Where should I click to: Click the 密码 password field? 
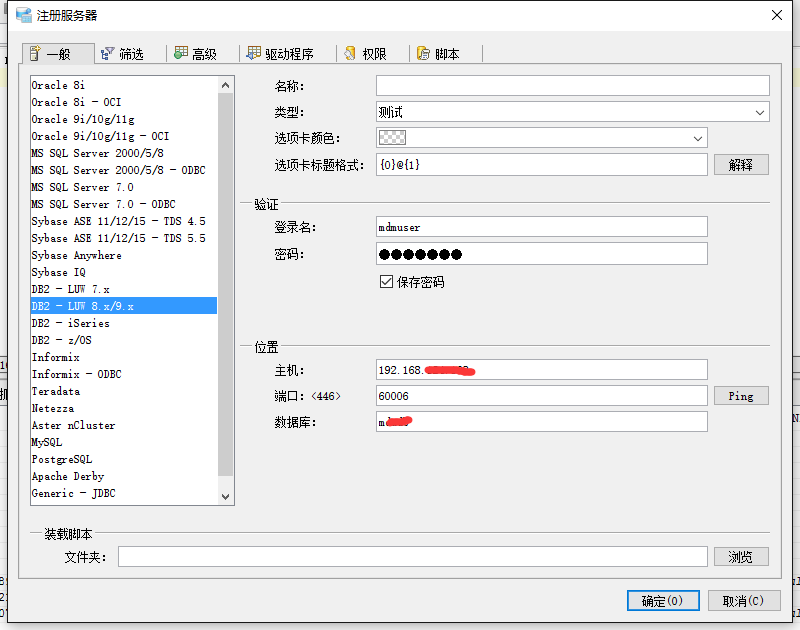(x=541, y=254)
